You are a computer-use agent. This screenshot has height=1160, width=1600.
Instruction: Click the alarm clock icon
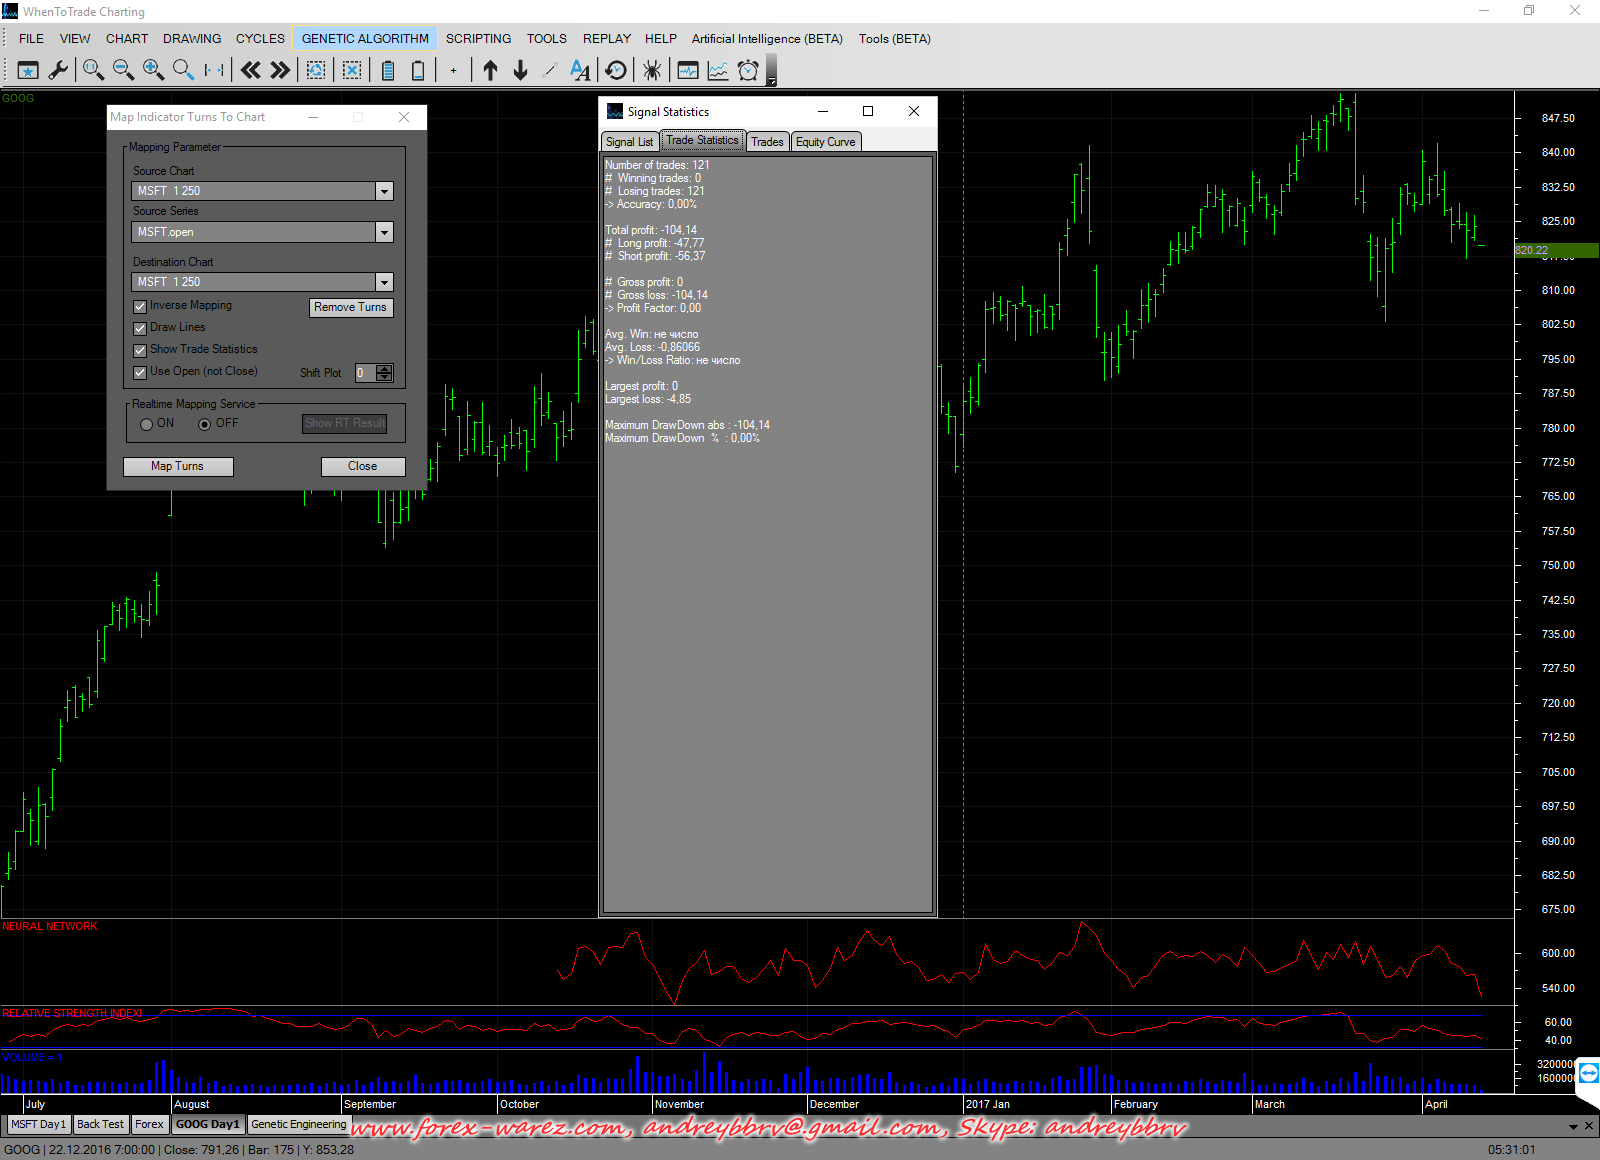[748, 70]
